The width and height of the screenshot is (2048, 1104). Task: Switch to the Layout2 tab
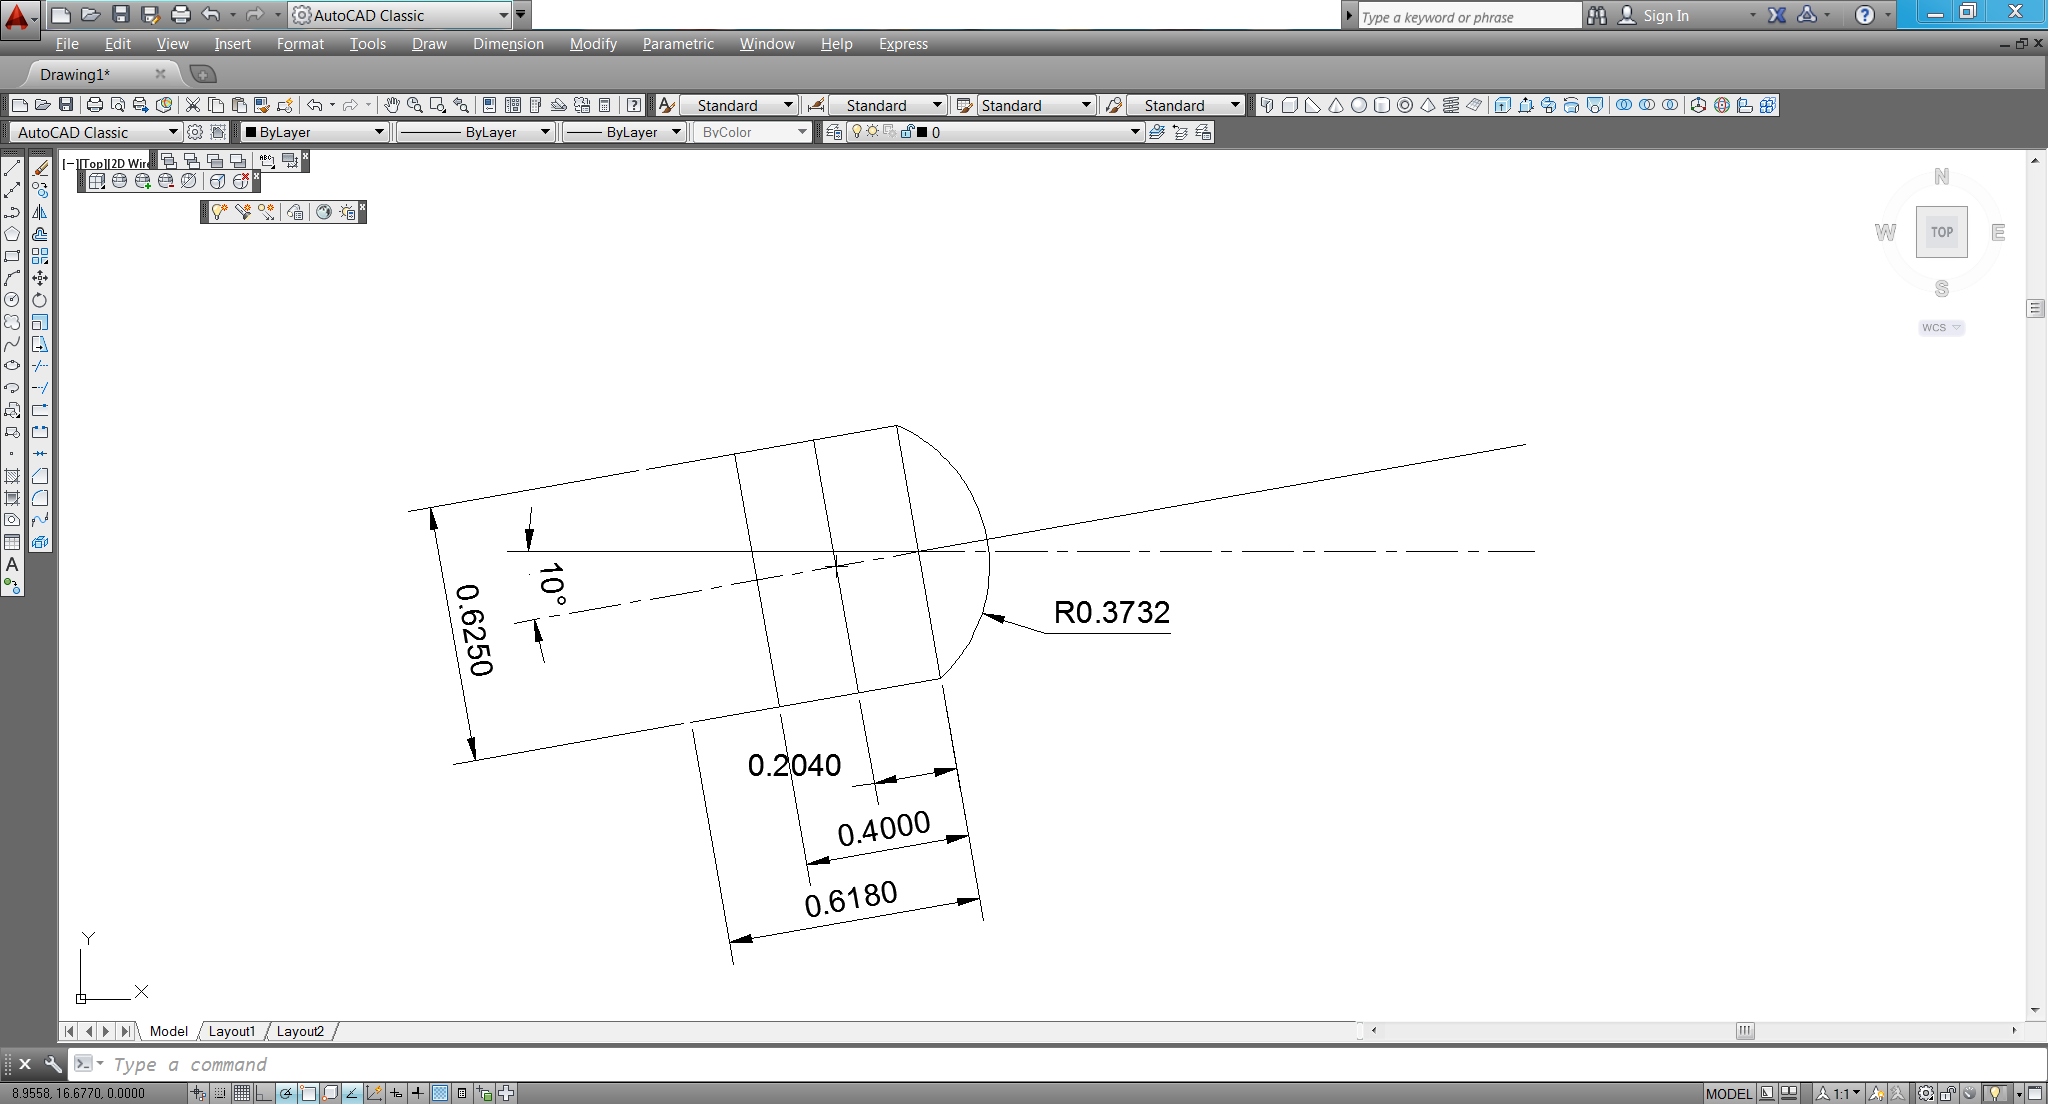pos(300,1031)
